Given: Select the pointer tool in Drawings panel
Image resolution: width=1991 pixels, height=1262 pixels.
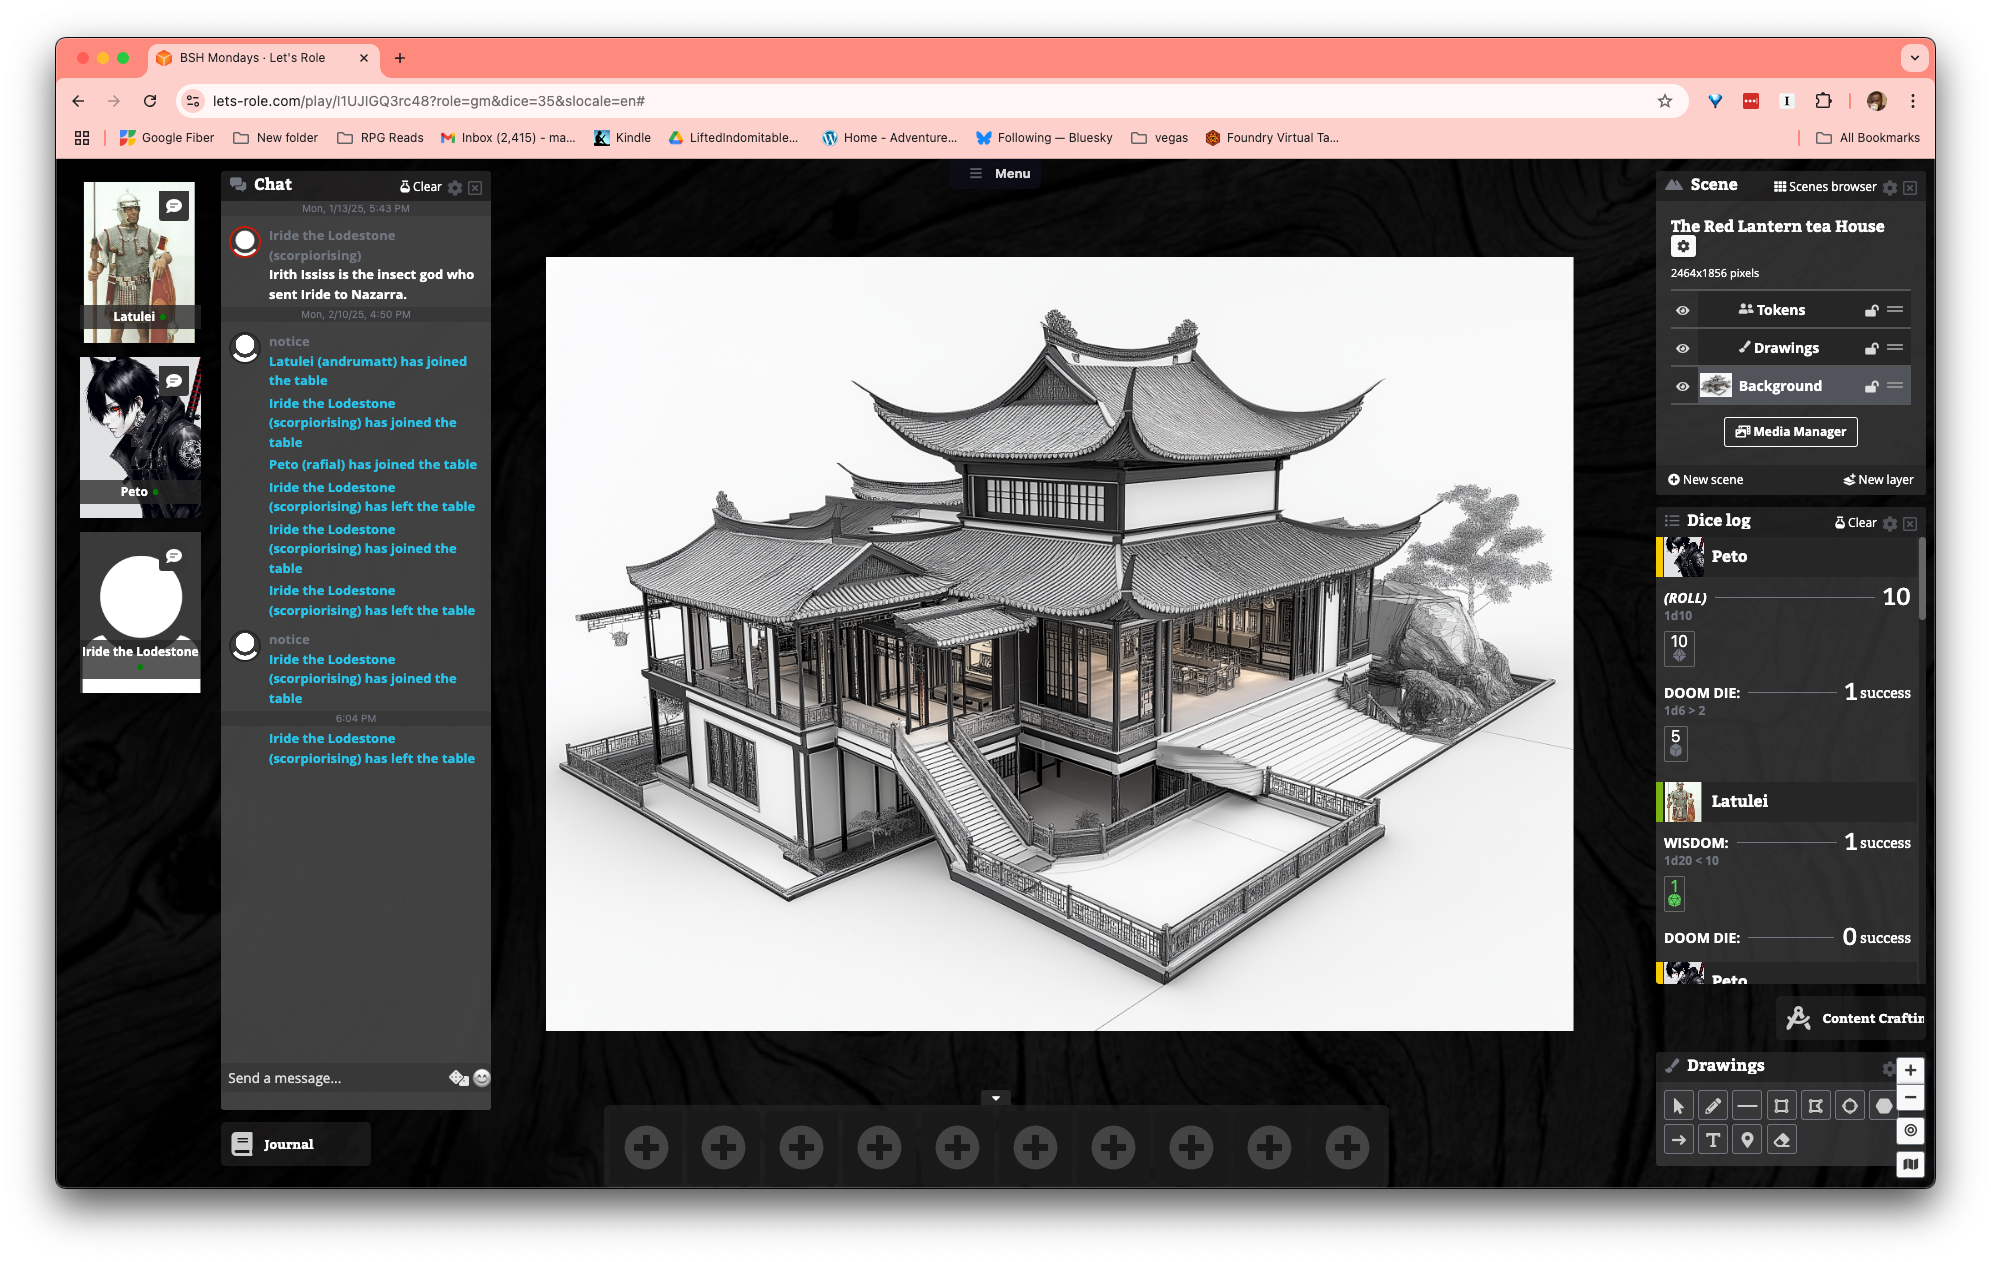Looking at the screenshot, I should coord(1679,1106).
